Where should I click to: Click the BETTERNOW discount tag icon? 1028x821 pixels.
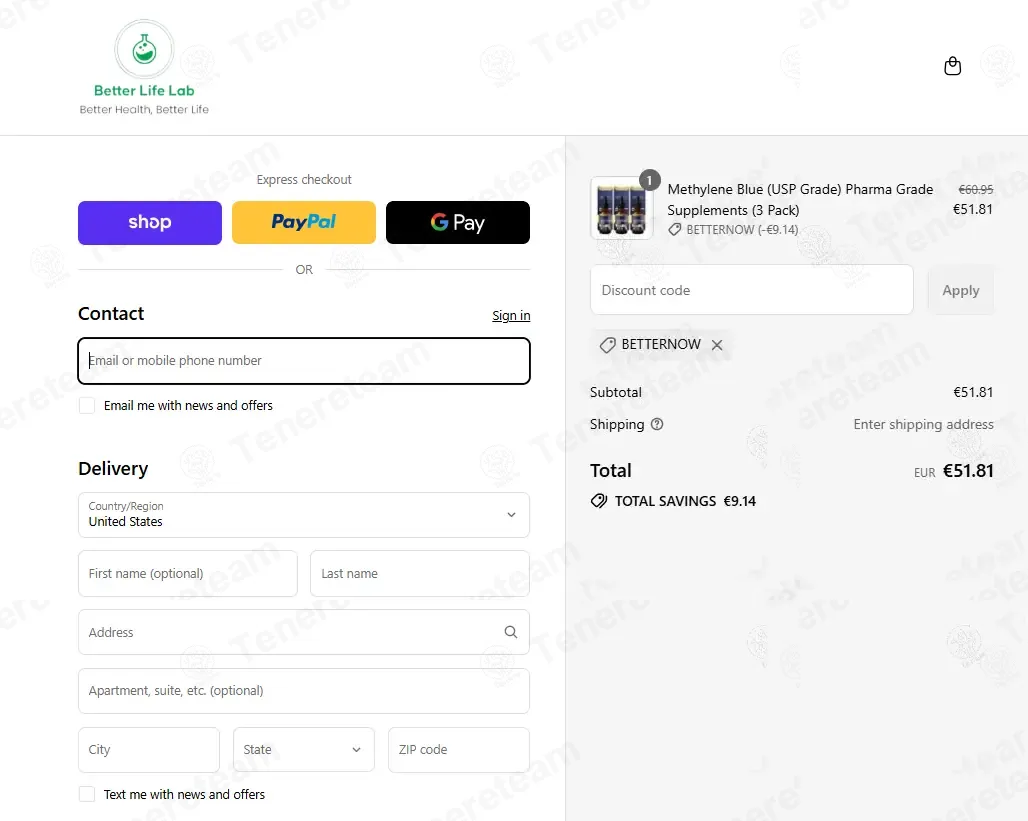[607, 344]
